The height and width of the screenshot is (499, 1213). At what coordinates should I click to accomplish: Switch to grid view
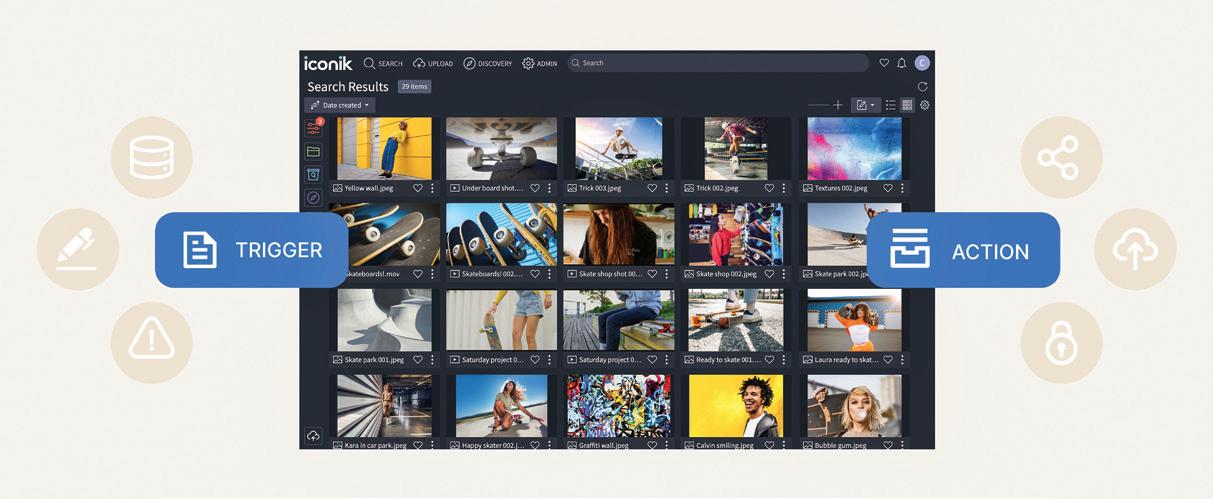907,105
